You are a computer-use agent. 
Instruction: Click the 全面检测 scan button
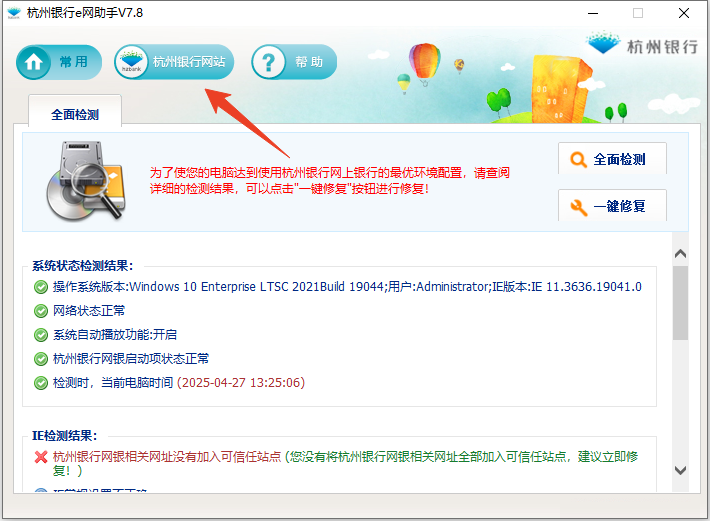click(x=612, y=159)
